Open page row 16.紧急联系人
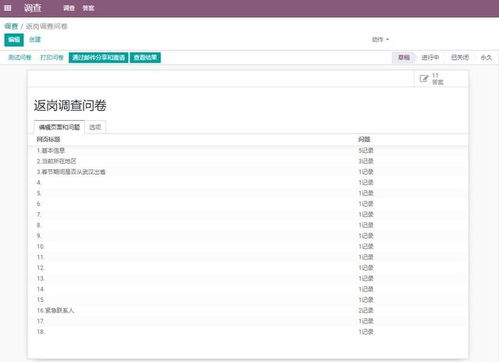This screenshot has height=362, width=499. 248,311
